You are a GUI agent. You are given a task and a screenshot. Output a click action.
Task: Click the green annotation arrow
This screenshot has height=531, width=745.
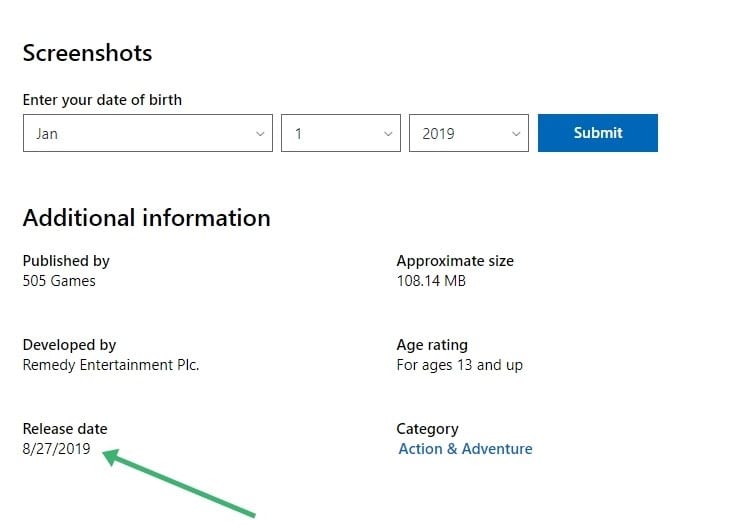[x=179, y=483]
